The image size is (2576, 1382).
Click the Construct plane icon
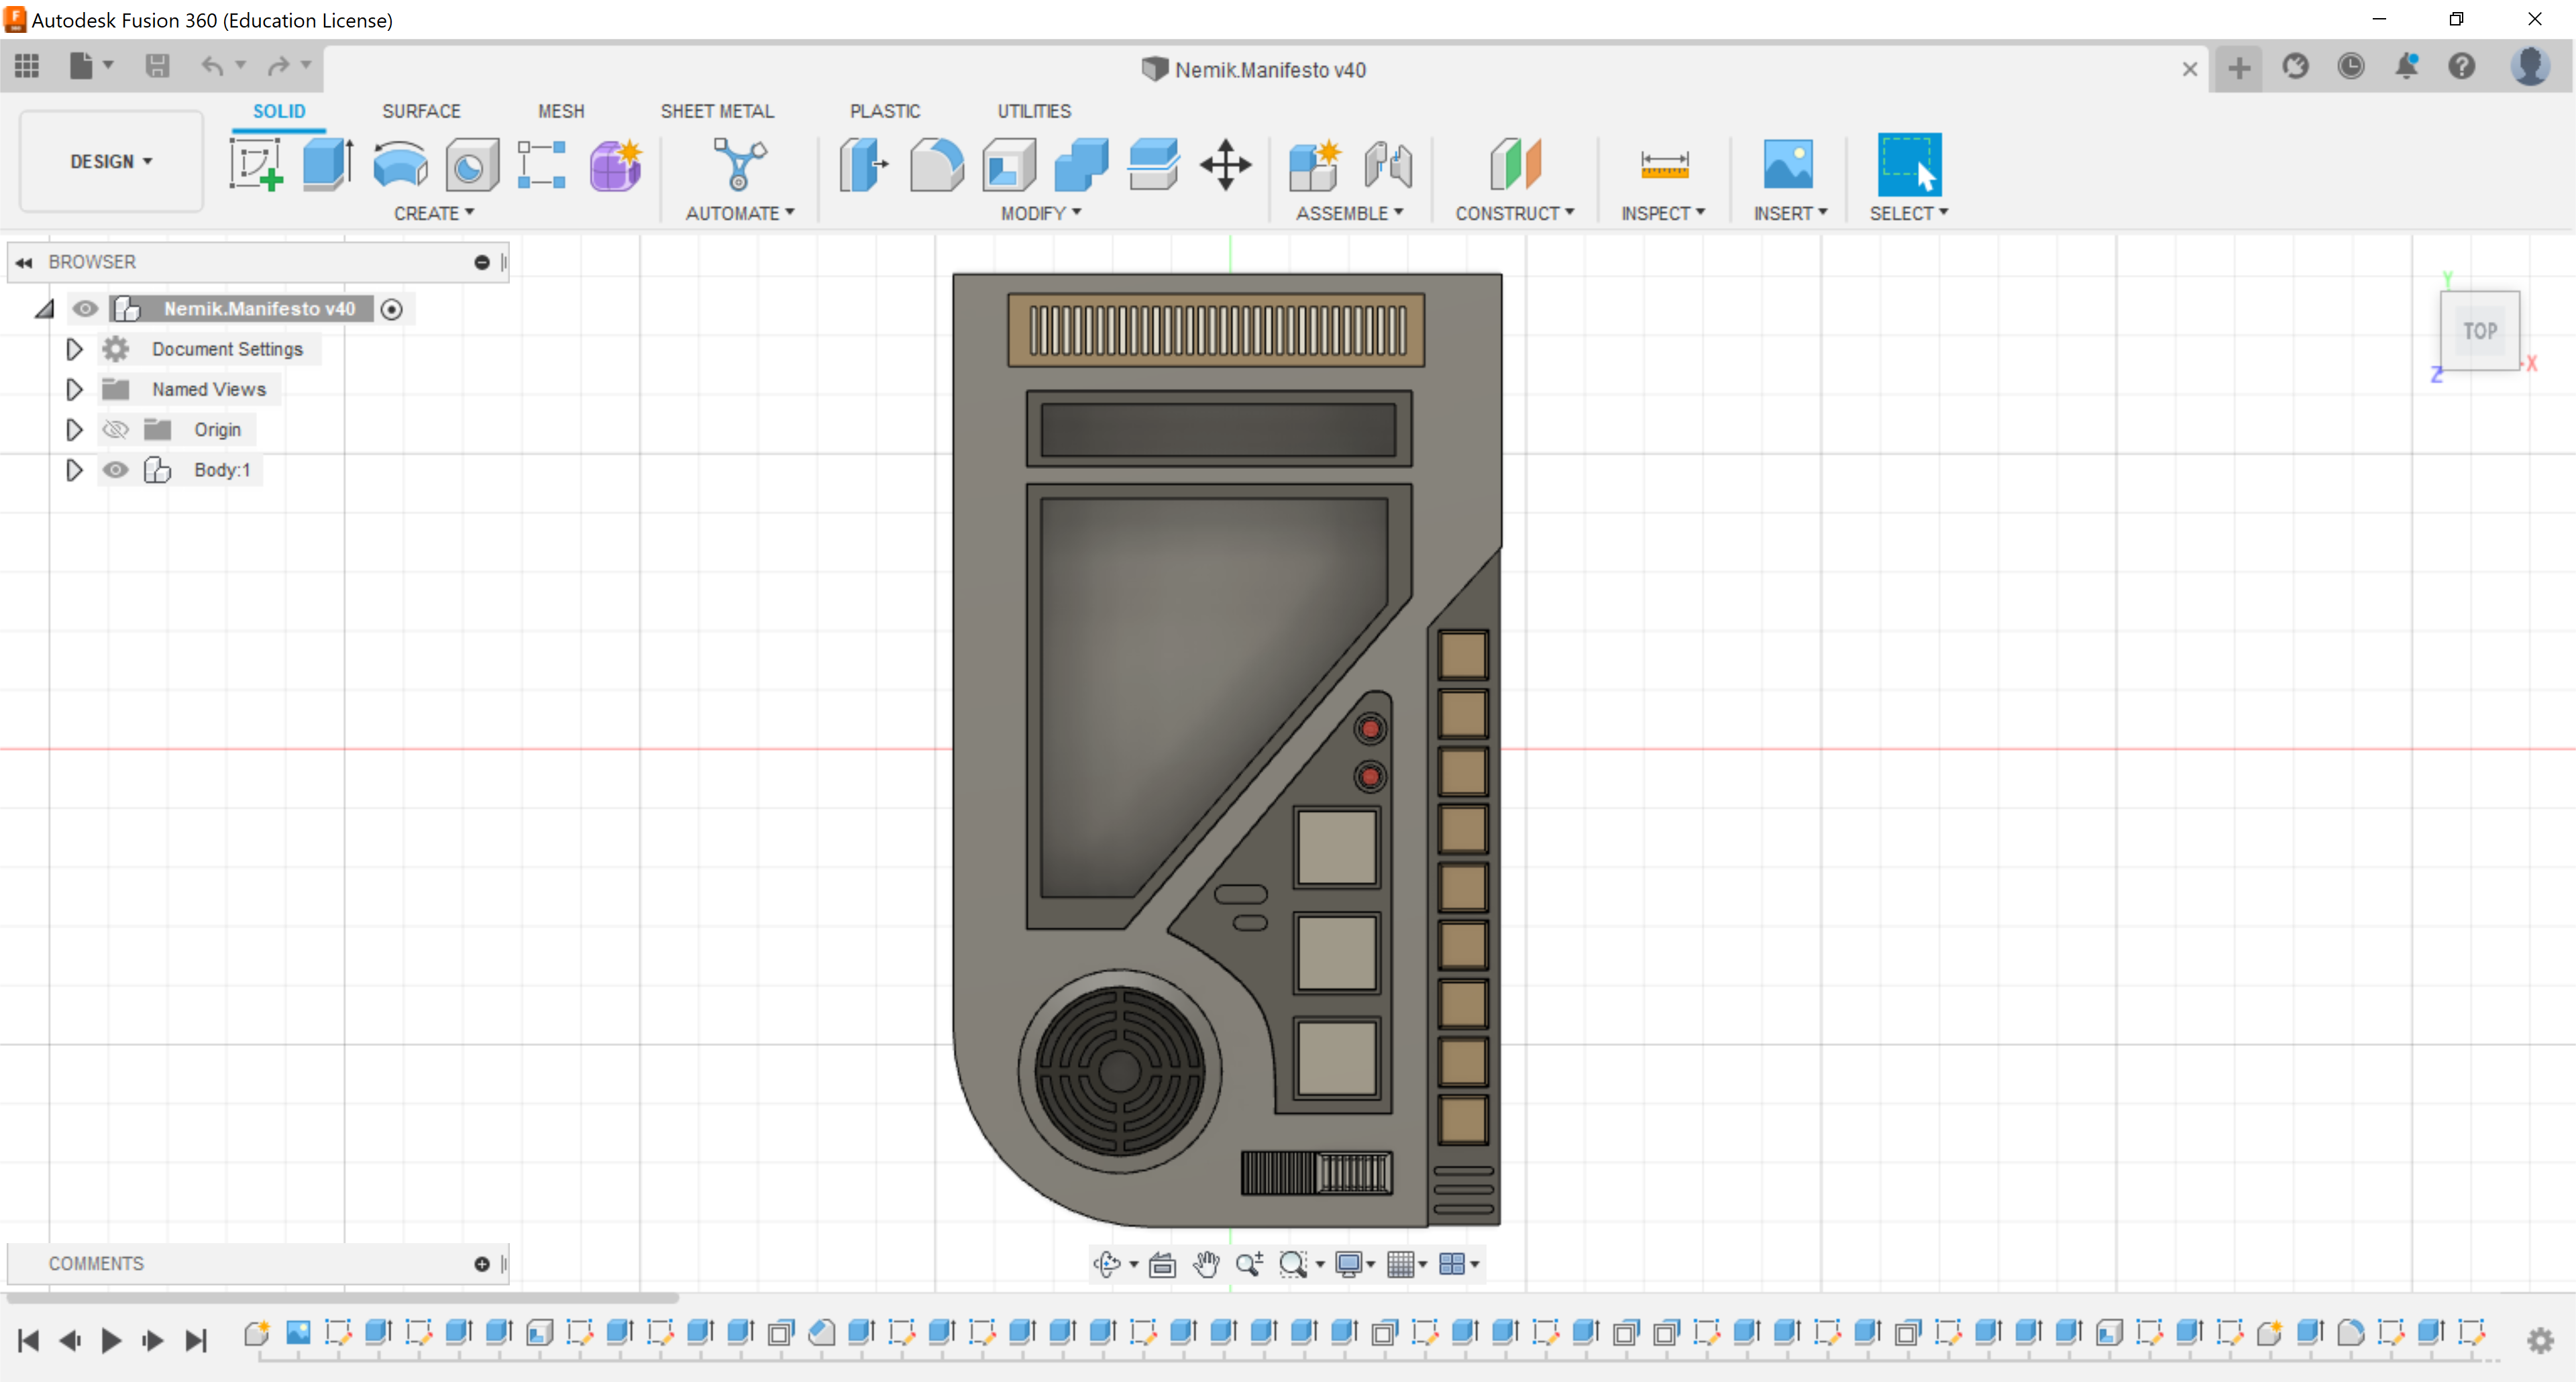tap(1515, 165)
